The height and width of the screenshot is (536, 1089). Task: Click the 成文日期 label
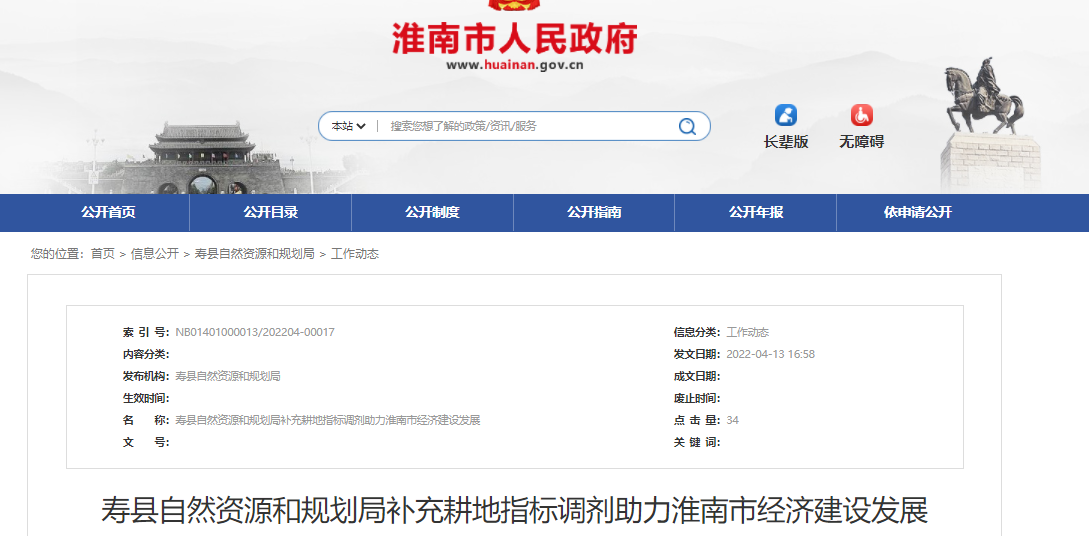(697, 376)
